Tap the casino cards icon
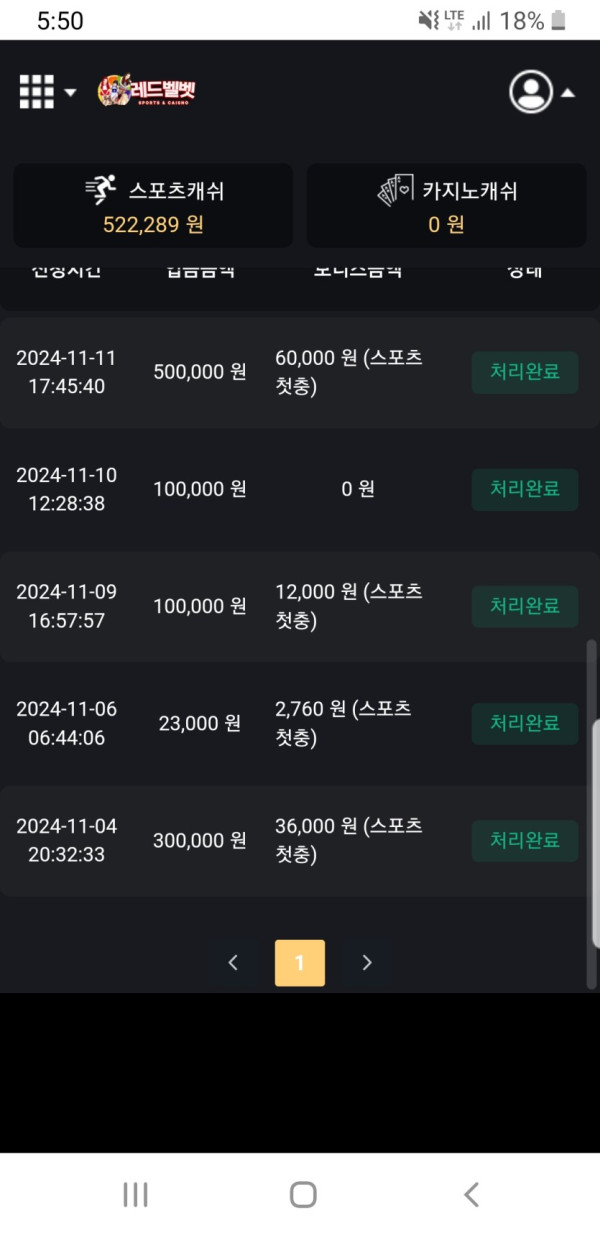Viewport: 600px width, 1233px height. point(395,190)
